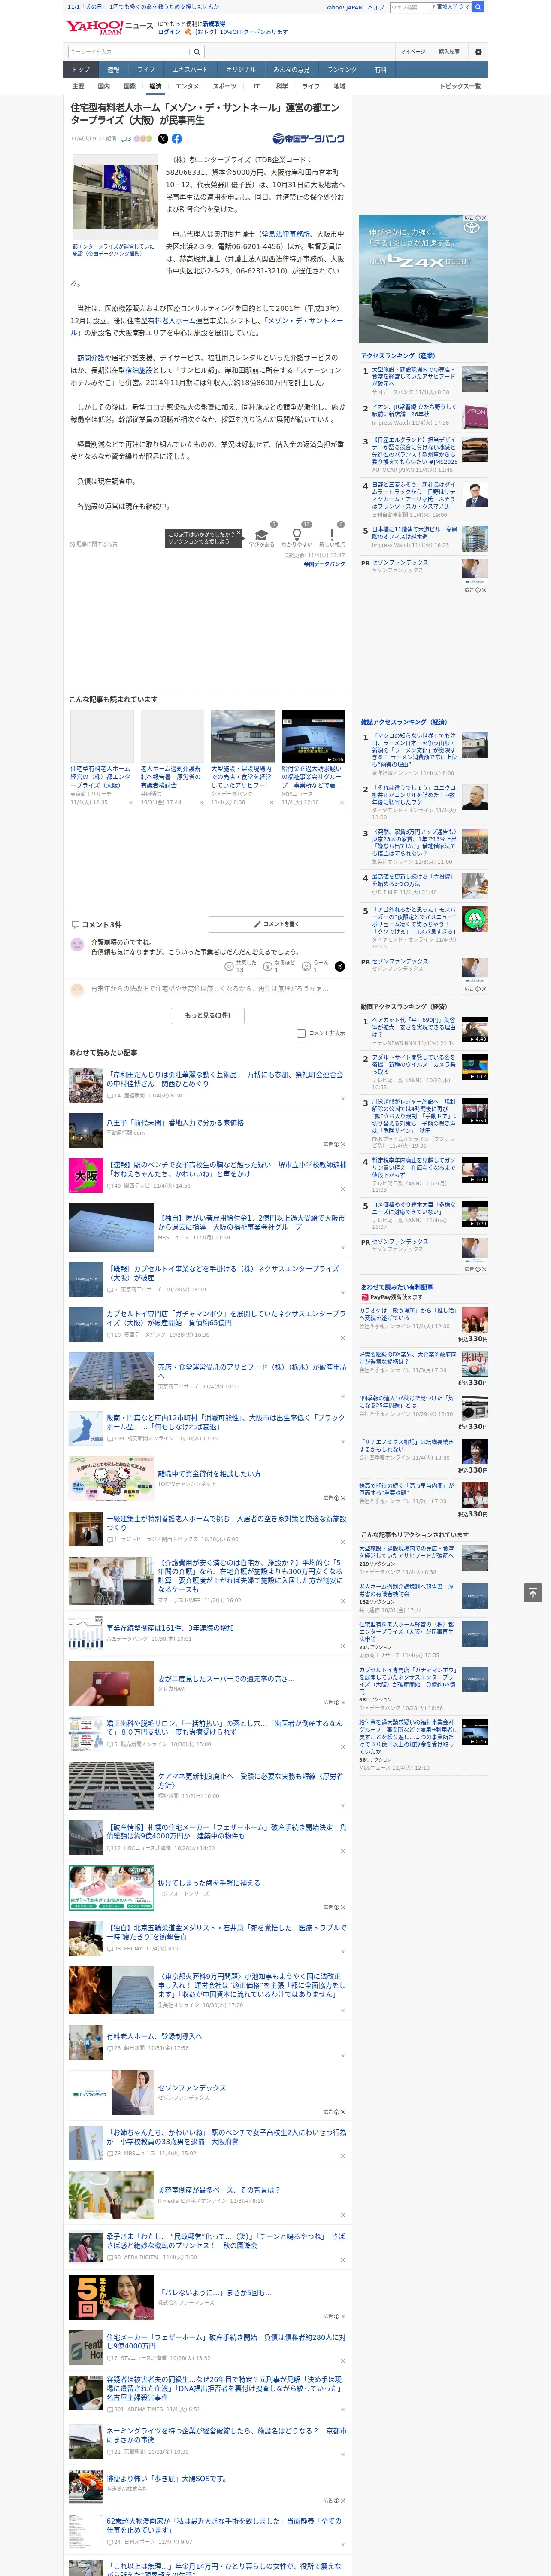Select the ランキング tab

point(342,70)
